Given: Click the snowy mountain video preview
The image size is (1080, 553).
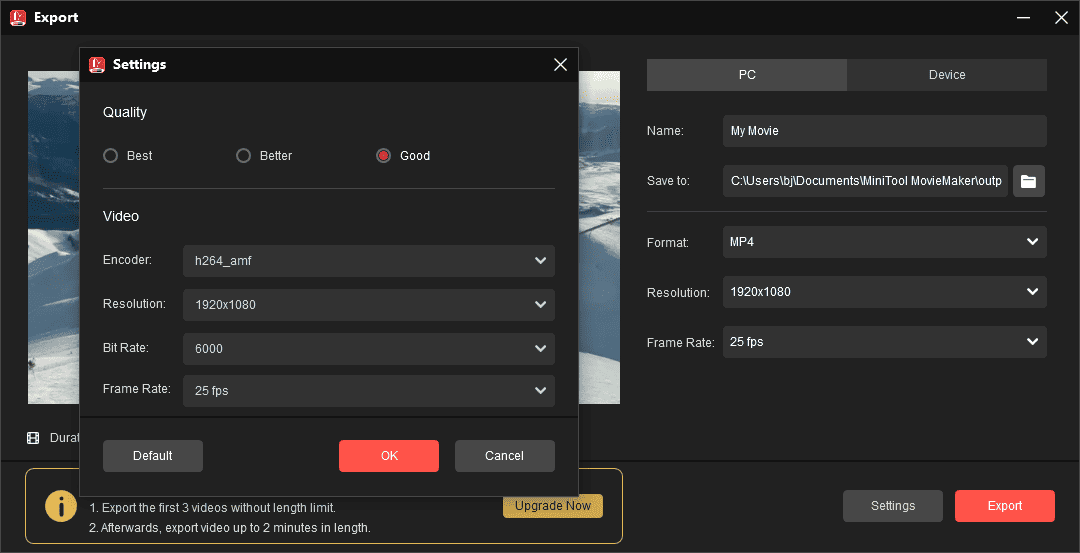Looking at the screenshot, I should coord(598,238).
